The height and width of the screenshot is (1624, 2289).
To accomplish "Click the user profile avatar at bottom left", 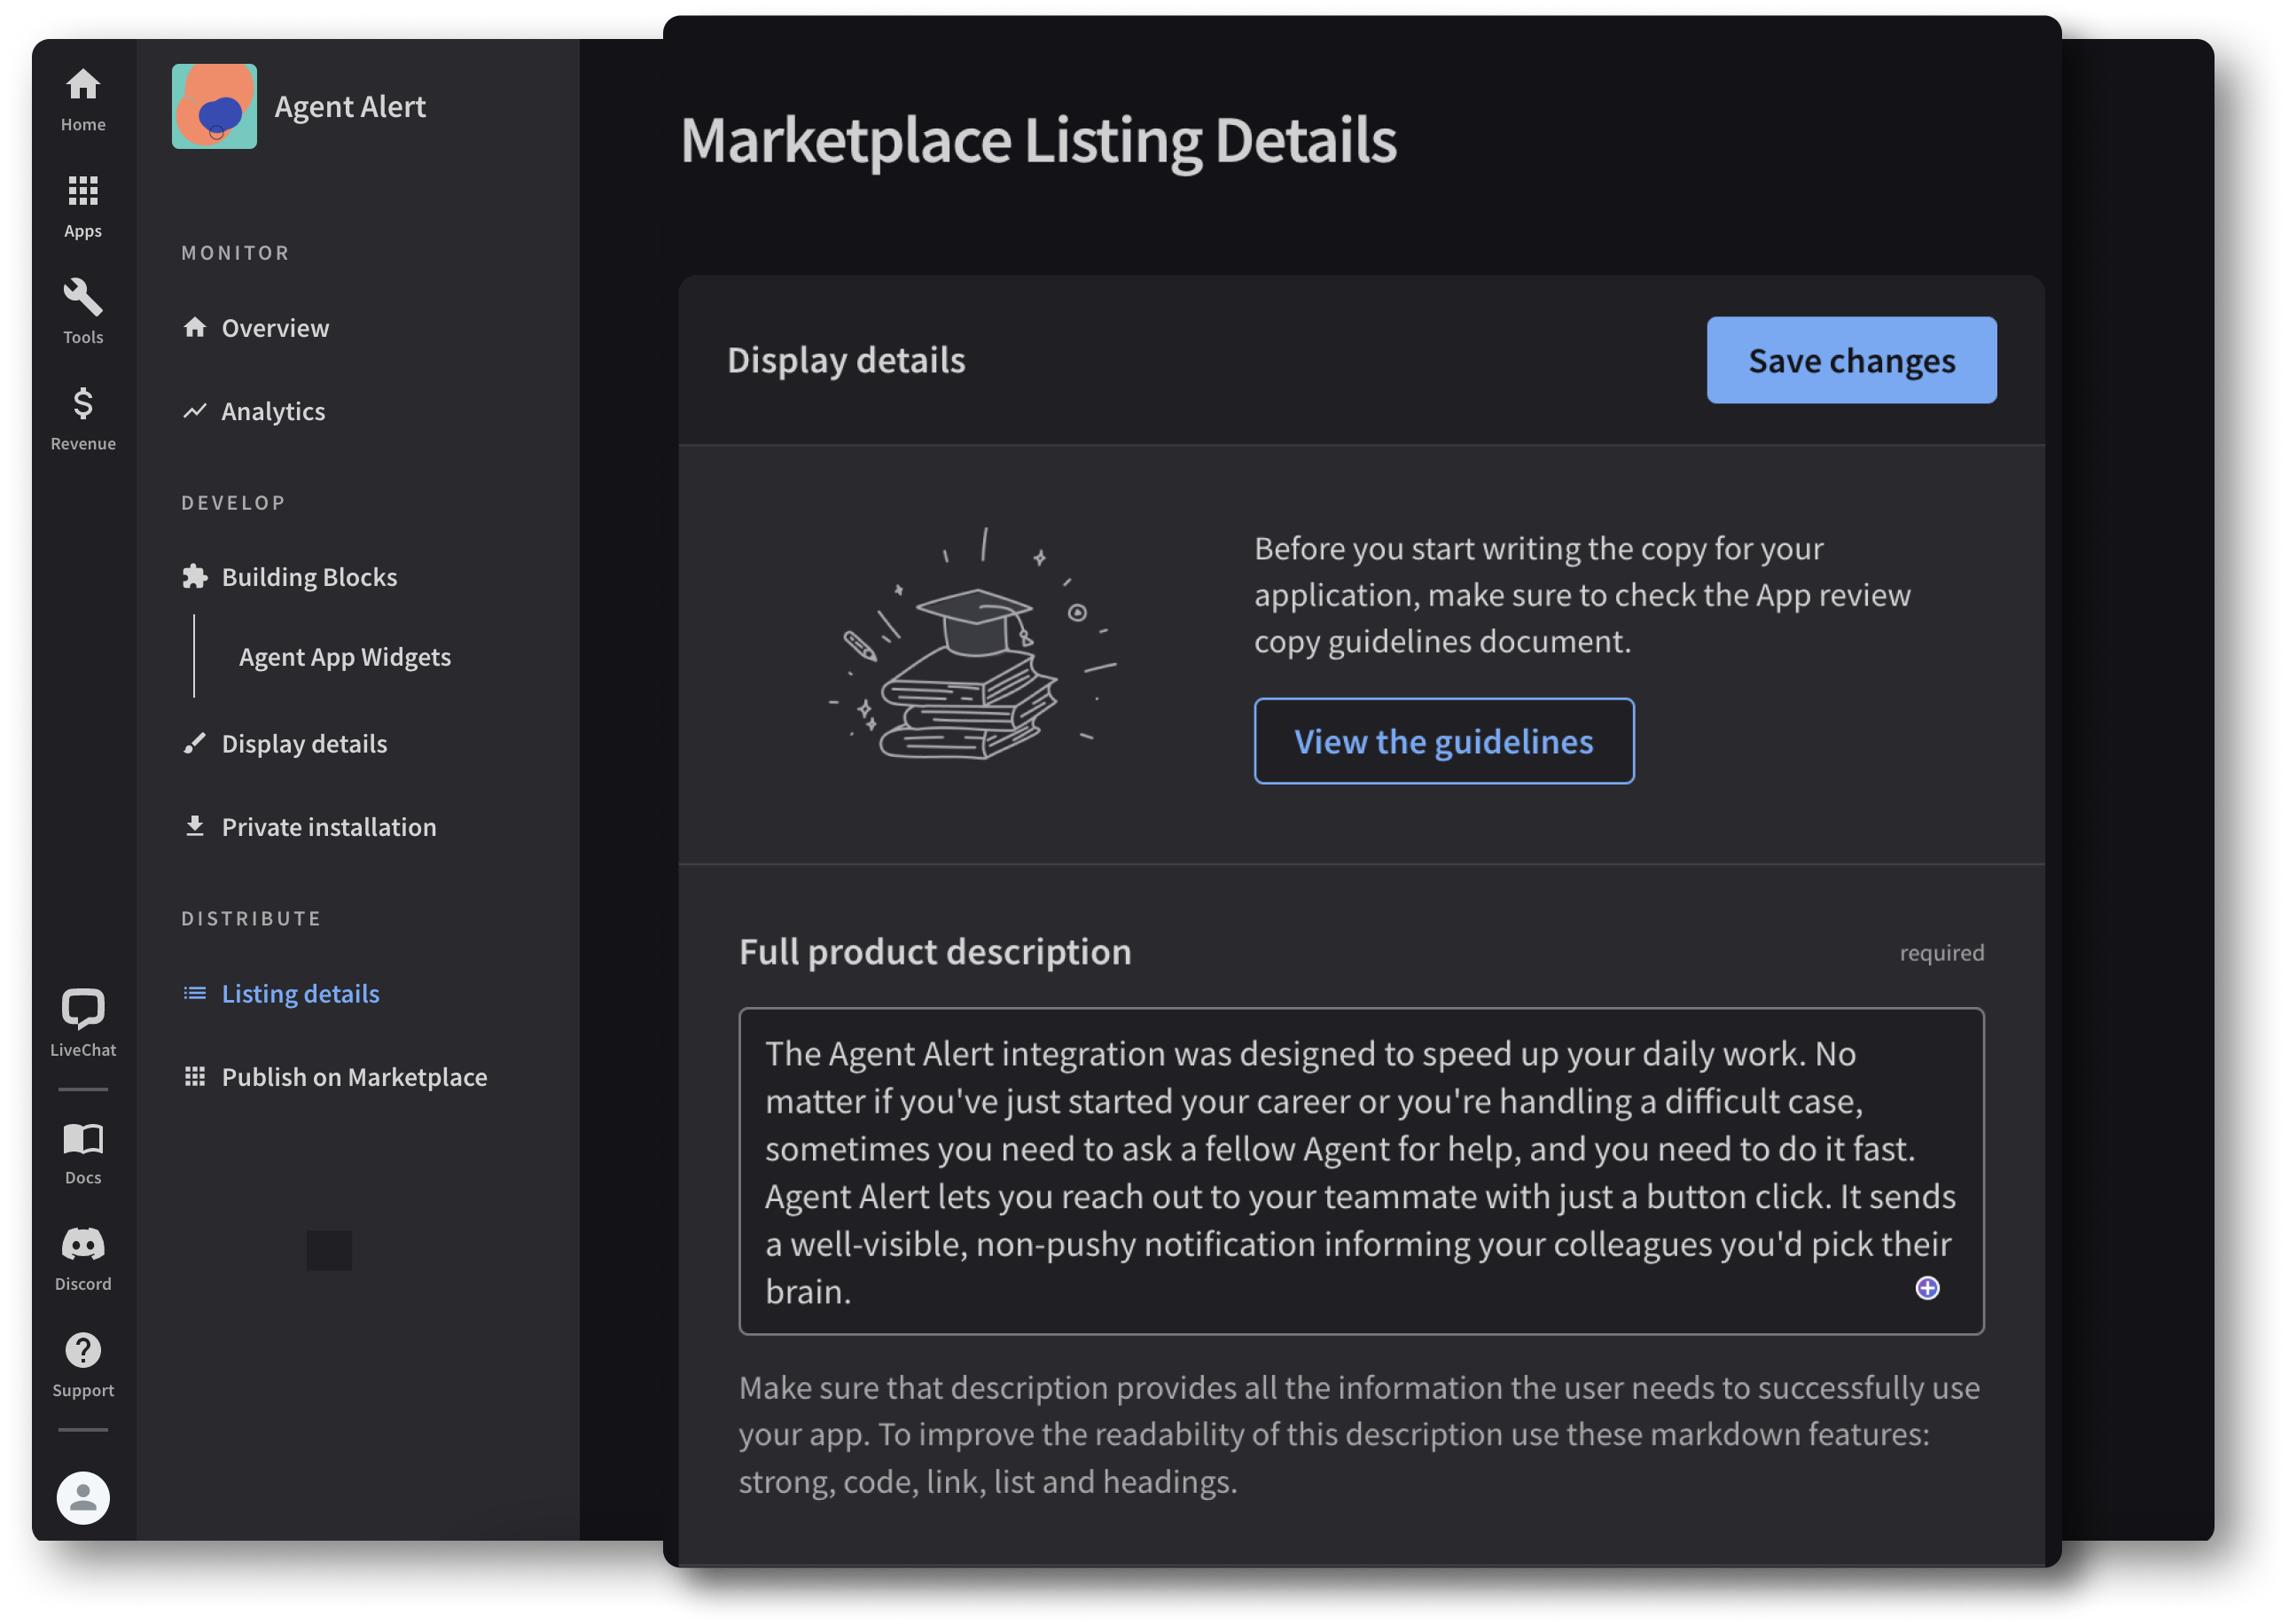I will click(83, 1498).
